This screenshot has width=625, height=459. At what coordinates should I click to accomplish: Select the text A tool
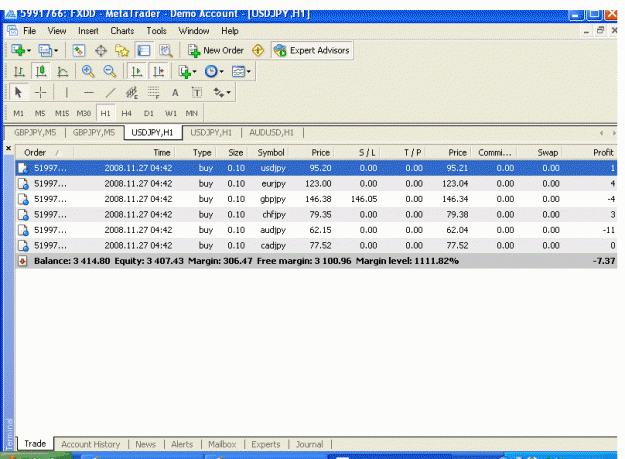pos(175,93)
